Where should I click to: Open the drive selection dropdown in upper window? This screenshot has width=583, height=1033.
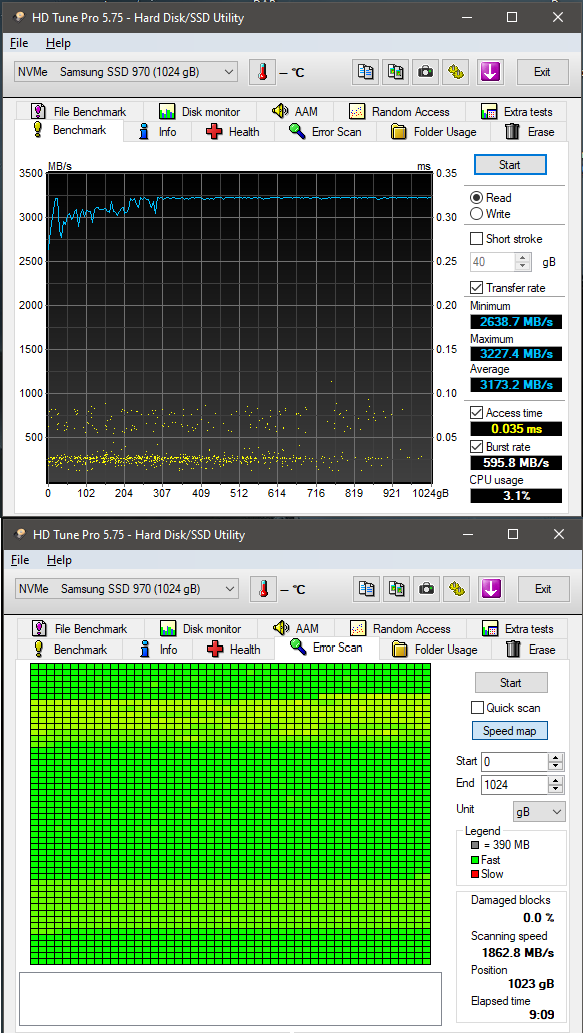[x=125, y=72]
